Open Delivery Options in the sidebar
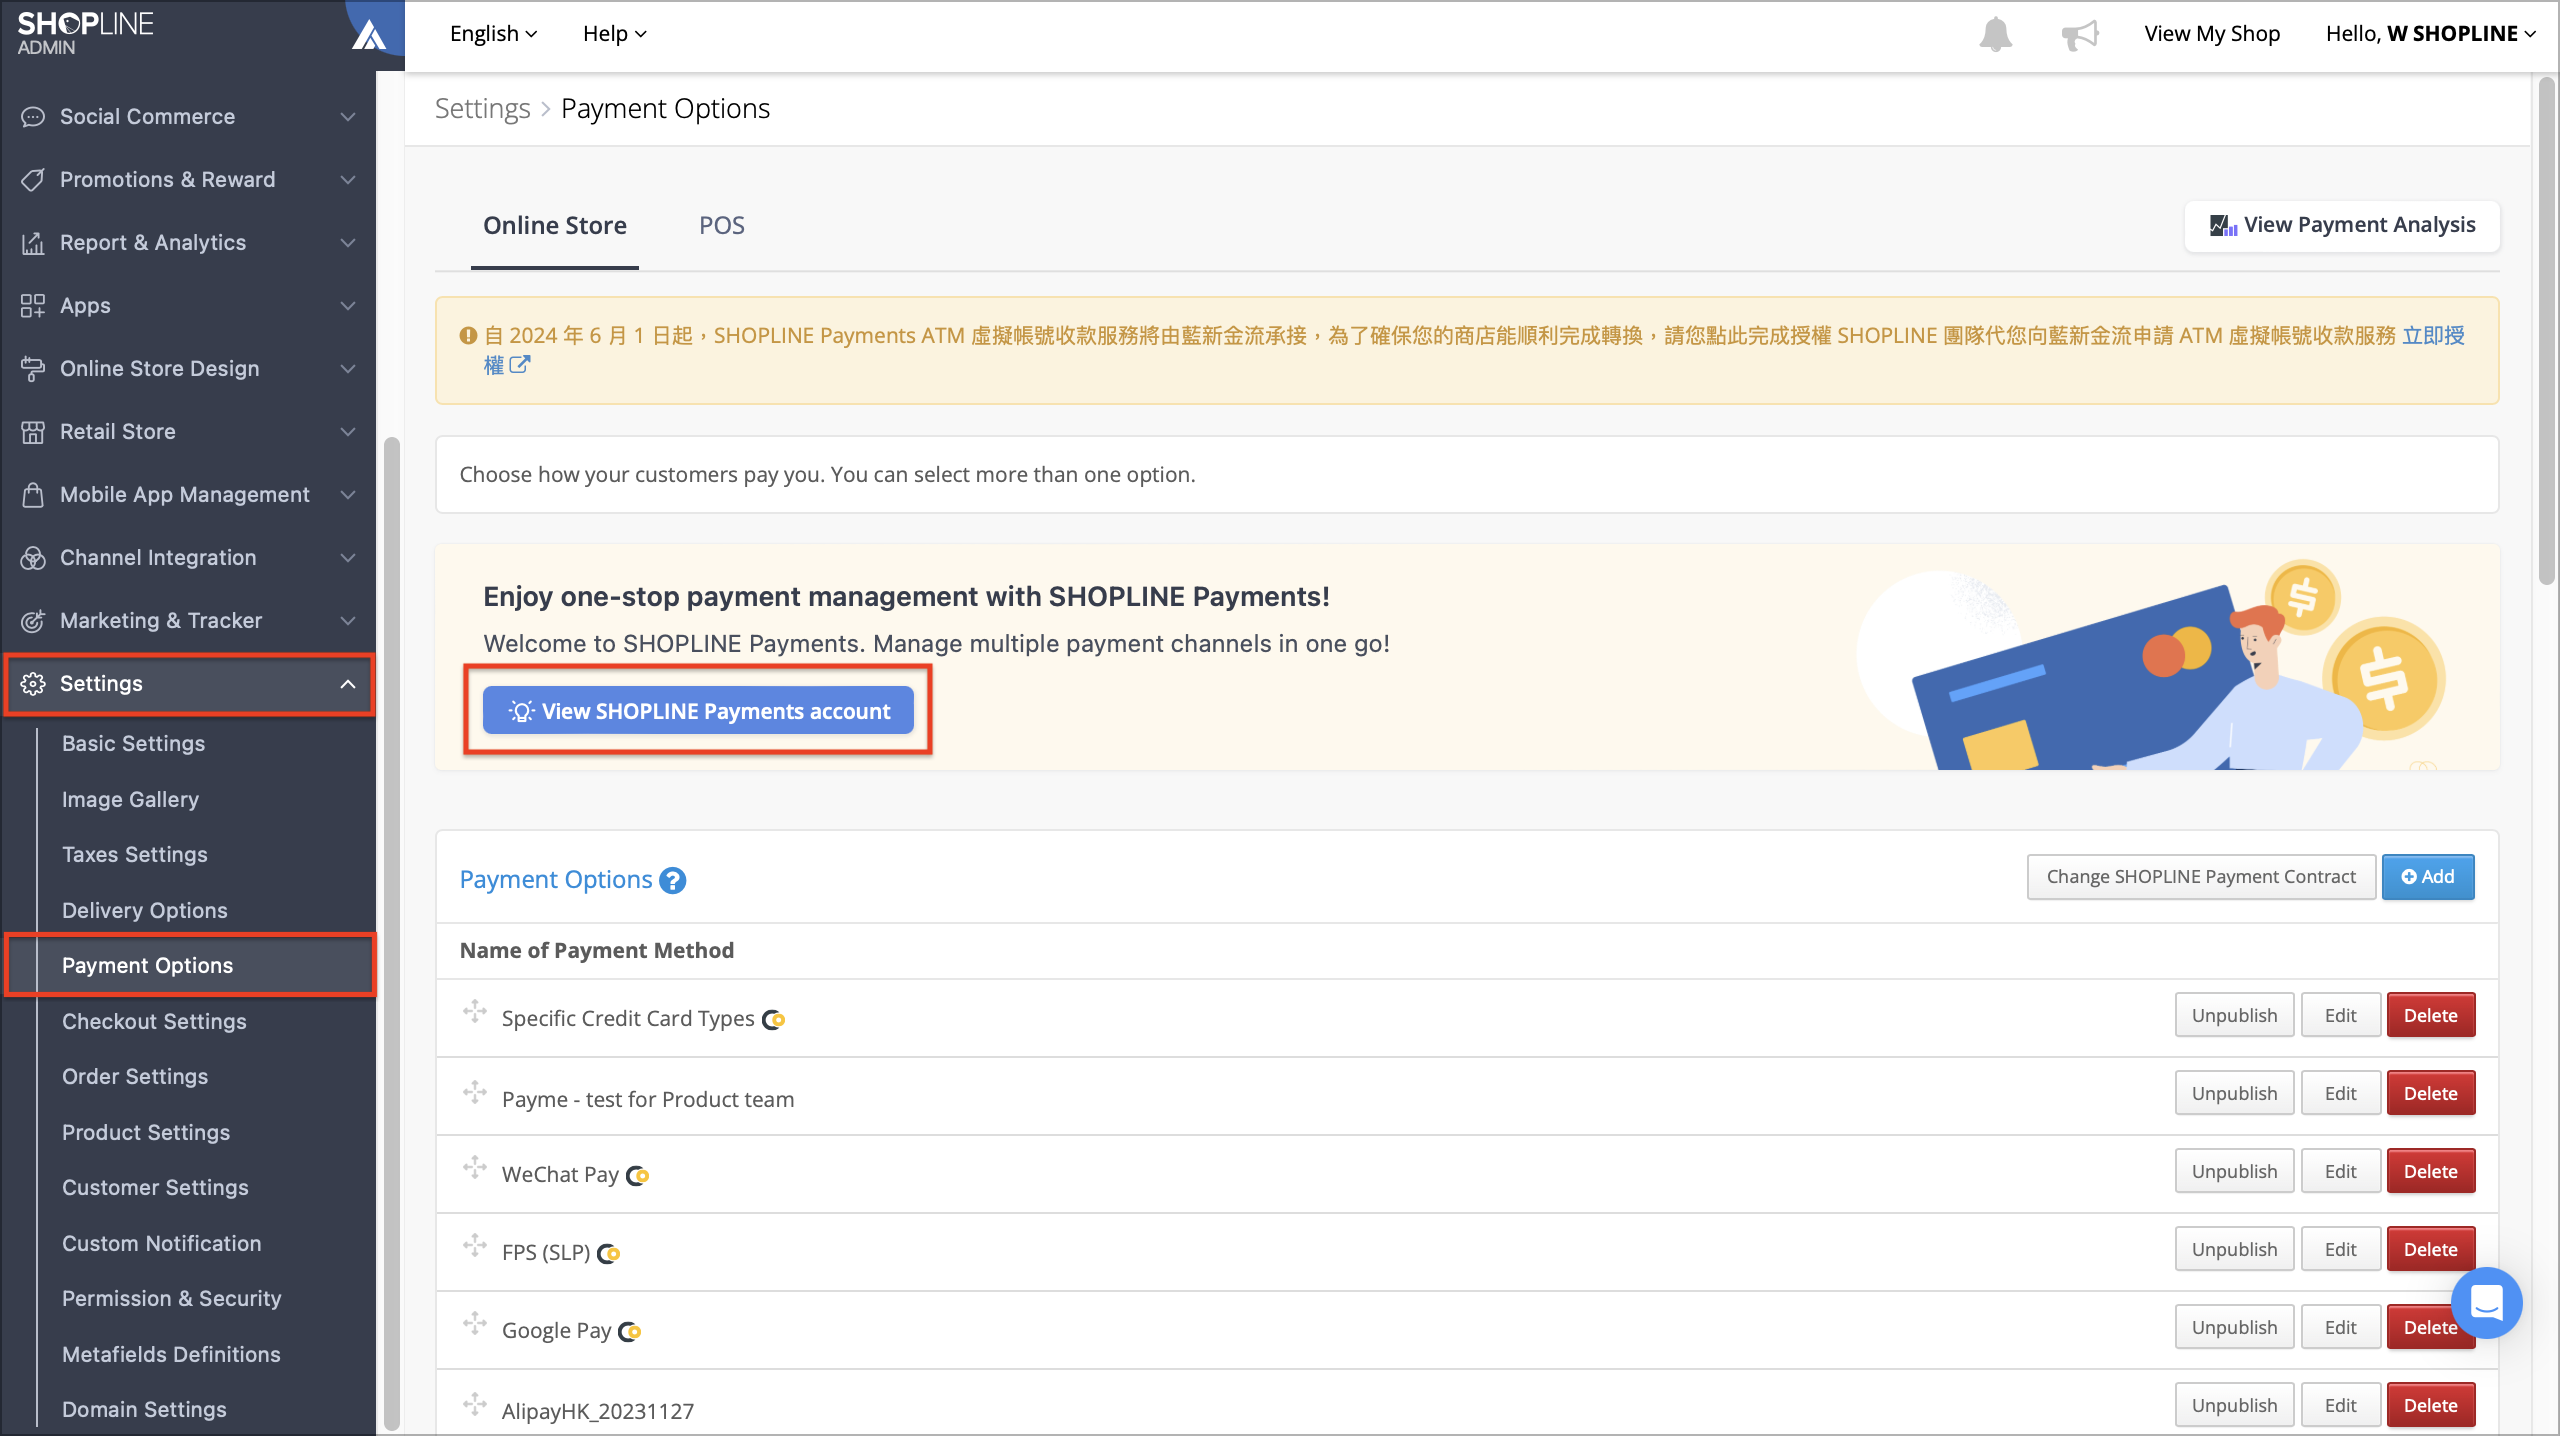The width and height of the screenshot is (2560, 1436). tap(144, 911)
